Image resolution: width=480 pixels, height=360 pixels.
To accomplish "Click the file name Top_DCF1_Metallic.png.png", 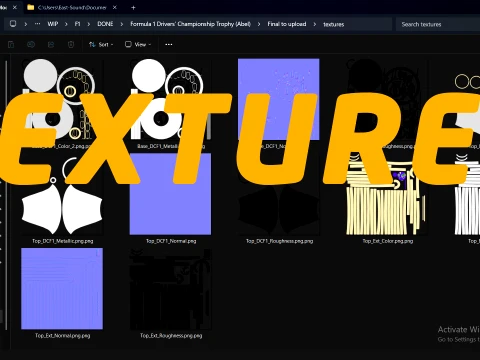I will coord(62,241).
